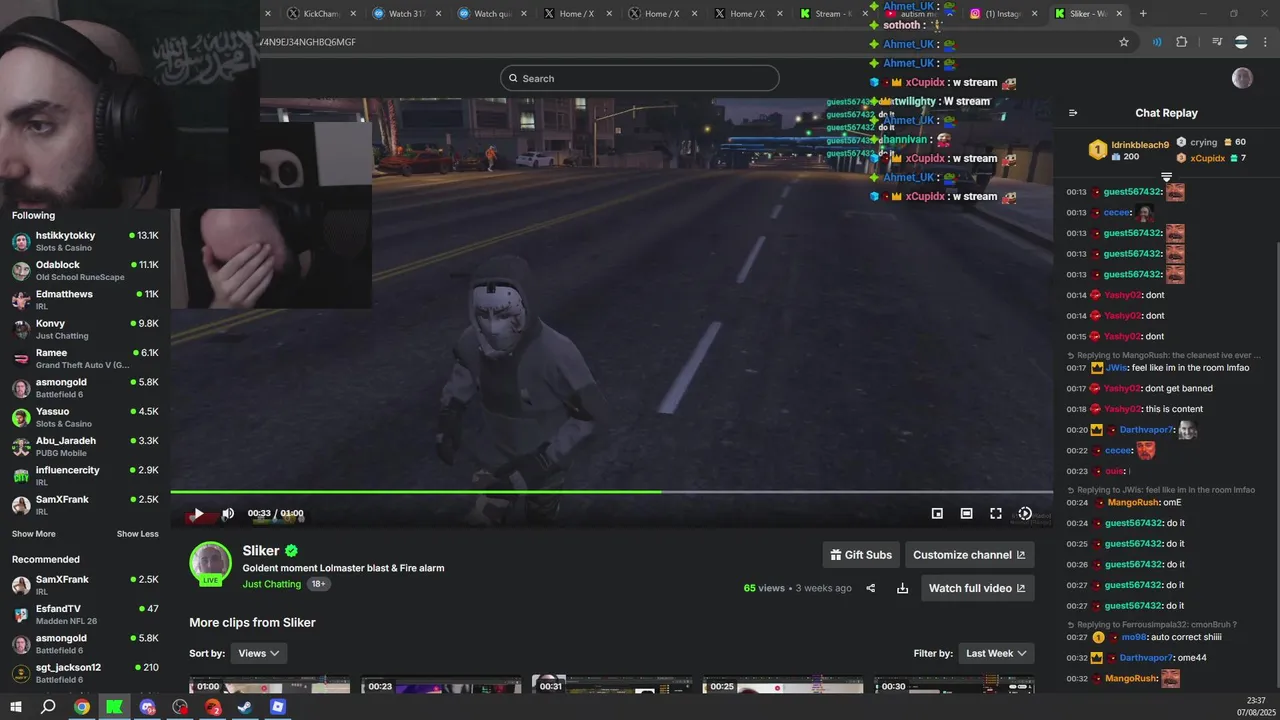Click Show Less in Following

point(137,534)
